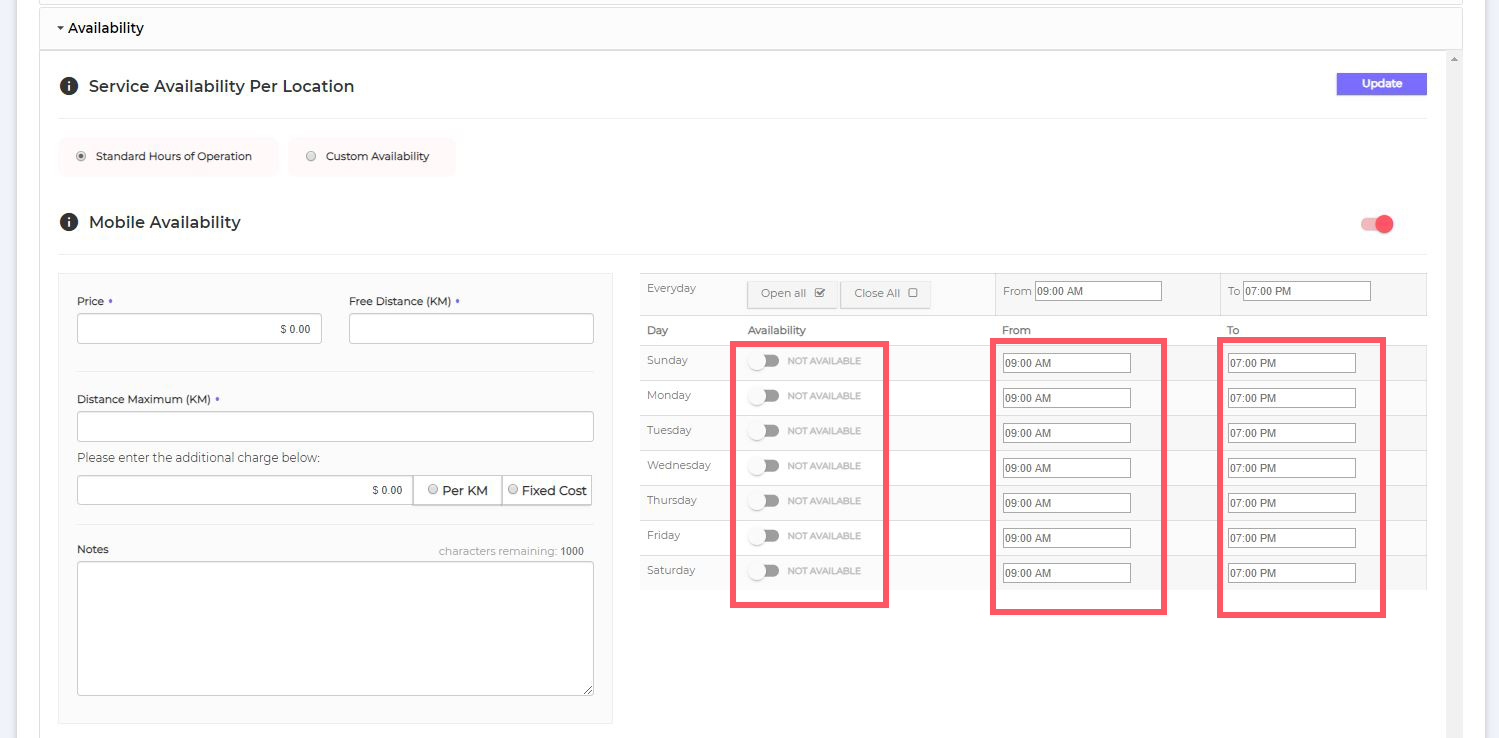Click the Price input field
The height and width of the screenshot is (738, 1499).
[199, 329]
